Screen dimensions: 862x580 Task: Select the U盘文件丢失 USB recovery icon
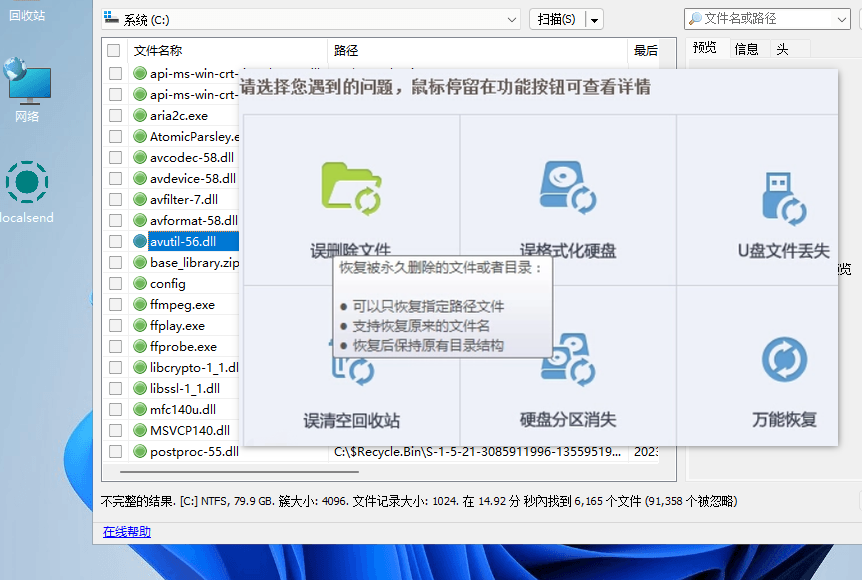click(x=784, y=197)
